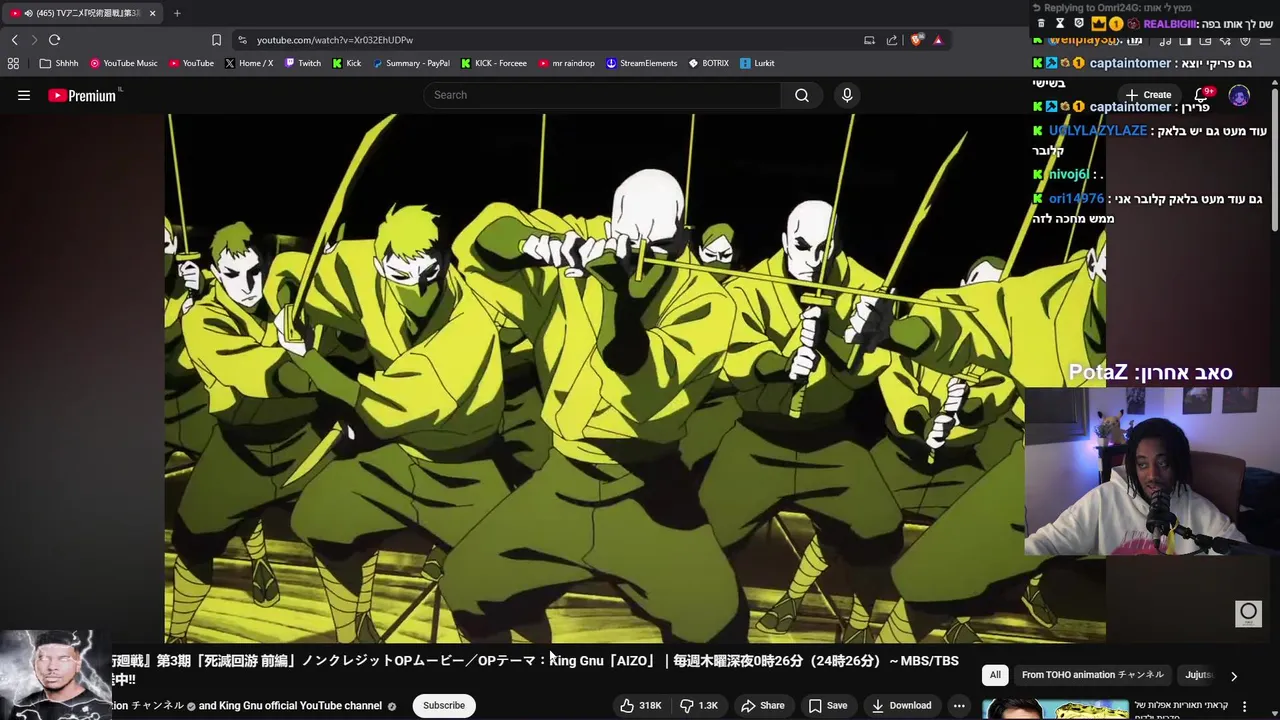Open the new tab plus button
The image size is (1280, 720).
pyautogui.click(x=177, y=13)
